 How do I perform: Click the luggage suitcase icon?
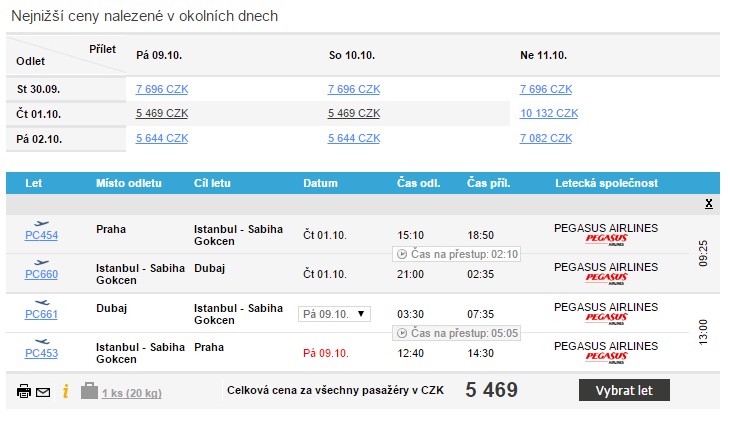89,391
